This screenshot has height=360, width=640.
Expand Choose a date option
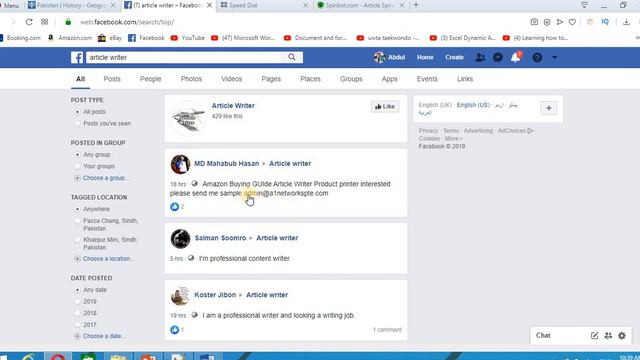tap(104, 336)
